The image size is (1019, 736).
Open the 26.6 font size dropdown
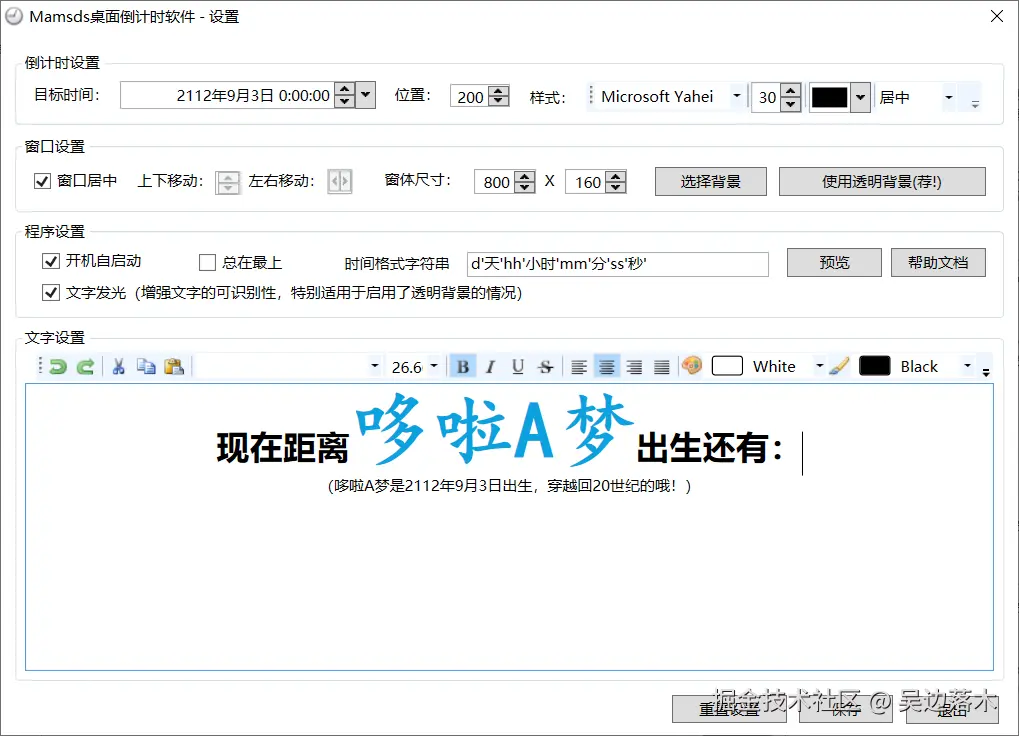pos(434,366)
